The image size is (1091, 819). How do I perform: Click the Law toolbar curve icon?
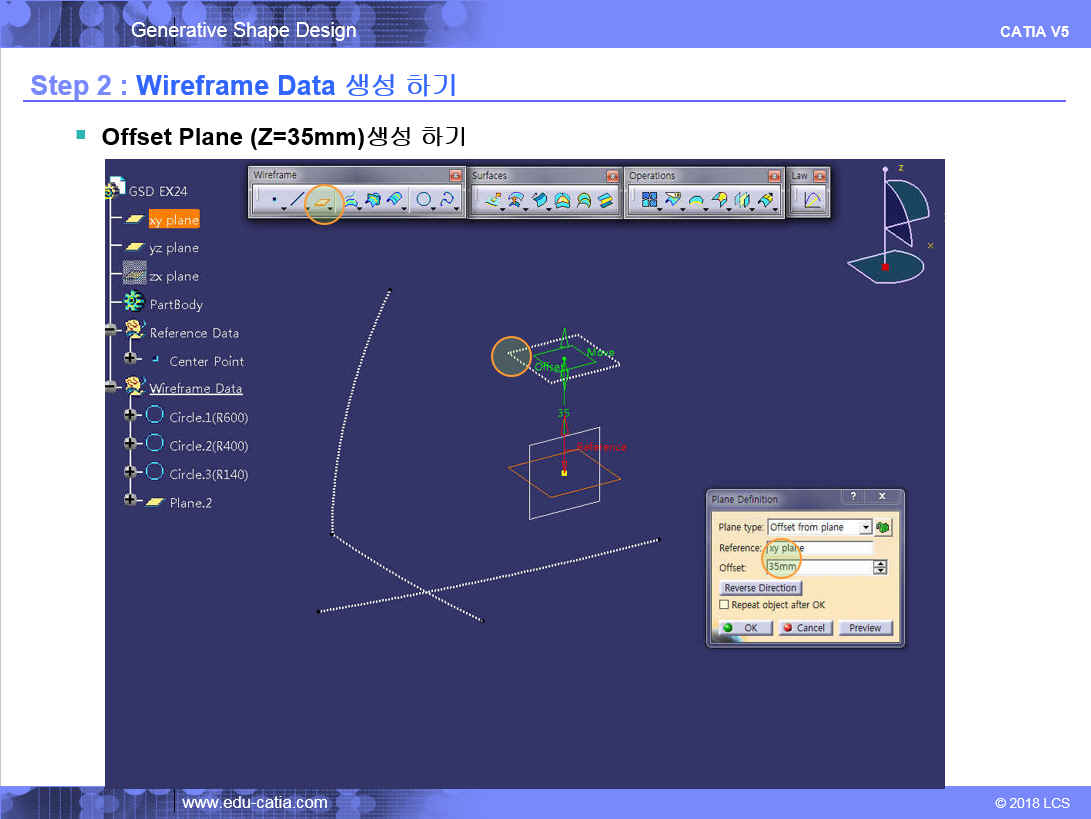[813, 201]
